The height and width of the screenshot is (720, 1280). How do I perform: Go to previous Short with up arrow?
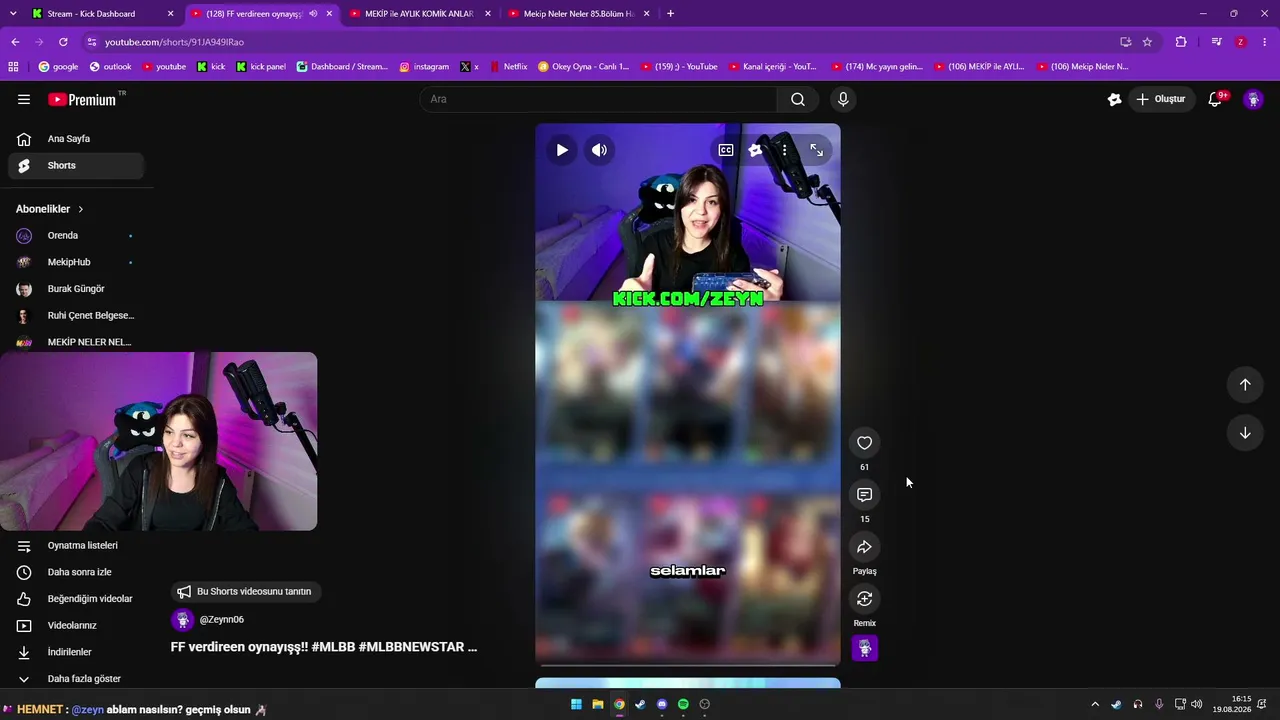coord(1245,385)
